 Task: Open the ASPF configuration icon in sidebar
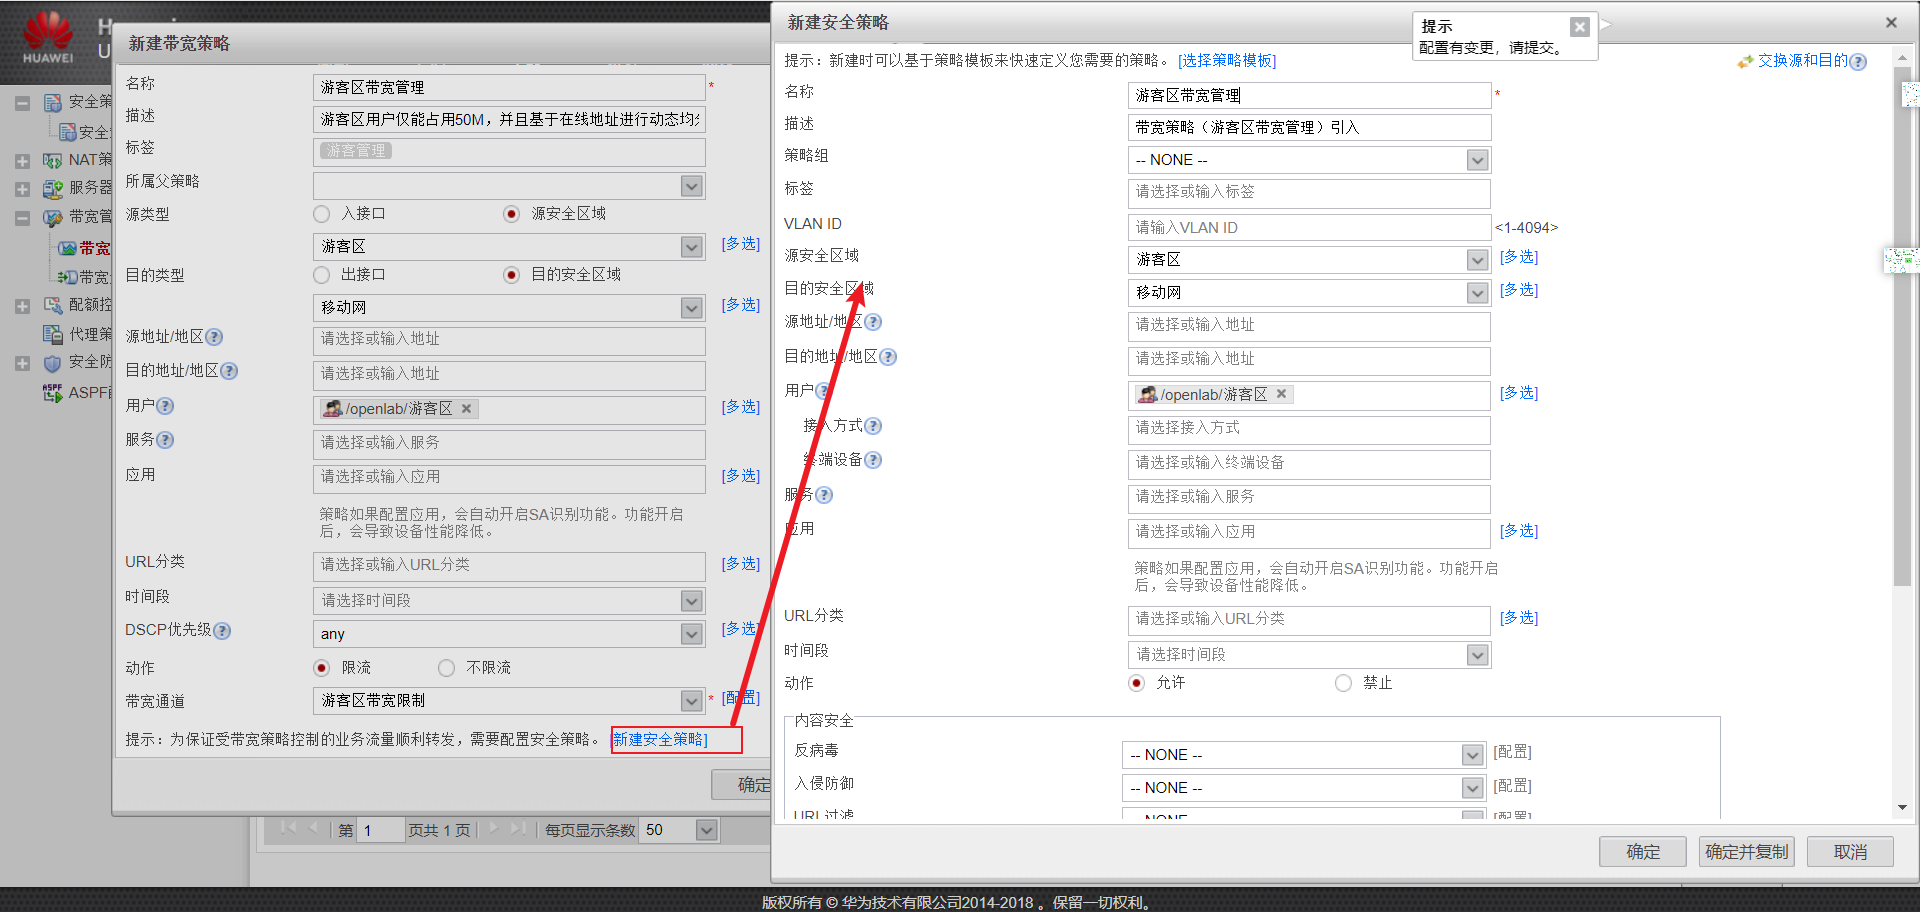click(52, 392)
